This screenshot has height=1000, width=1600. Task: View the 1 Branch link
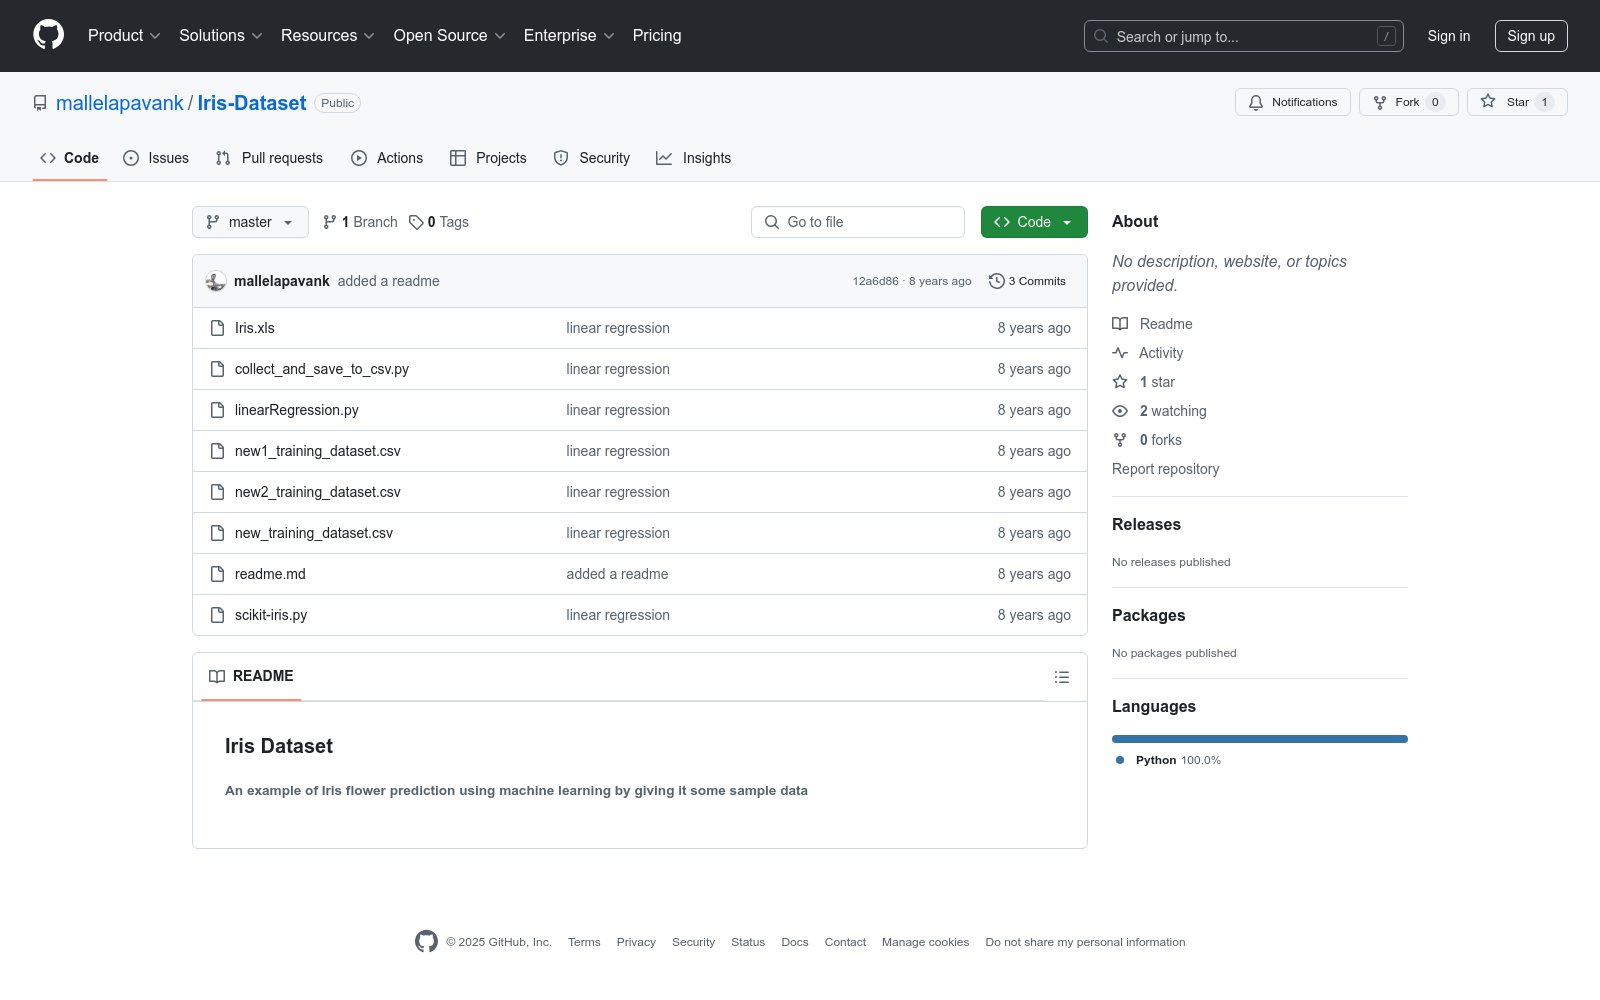pos(360,222)
